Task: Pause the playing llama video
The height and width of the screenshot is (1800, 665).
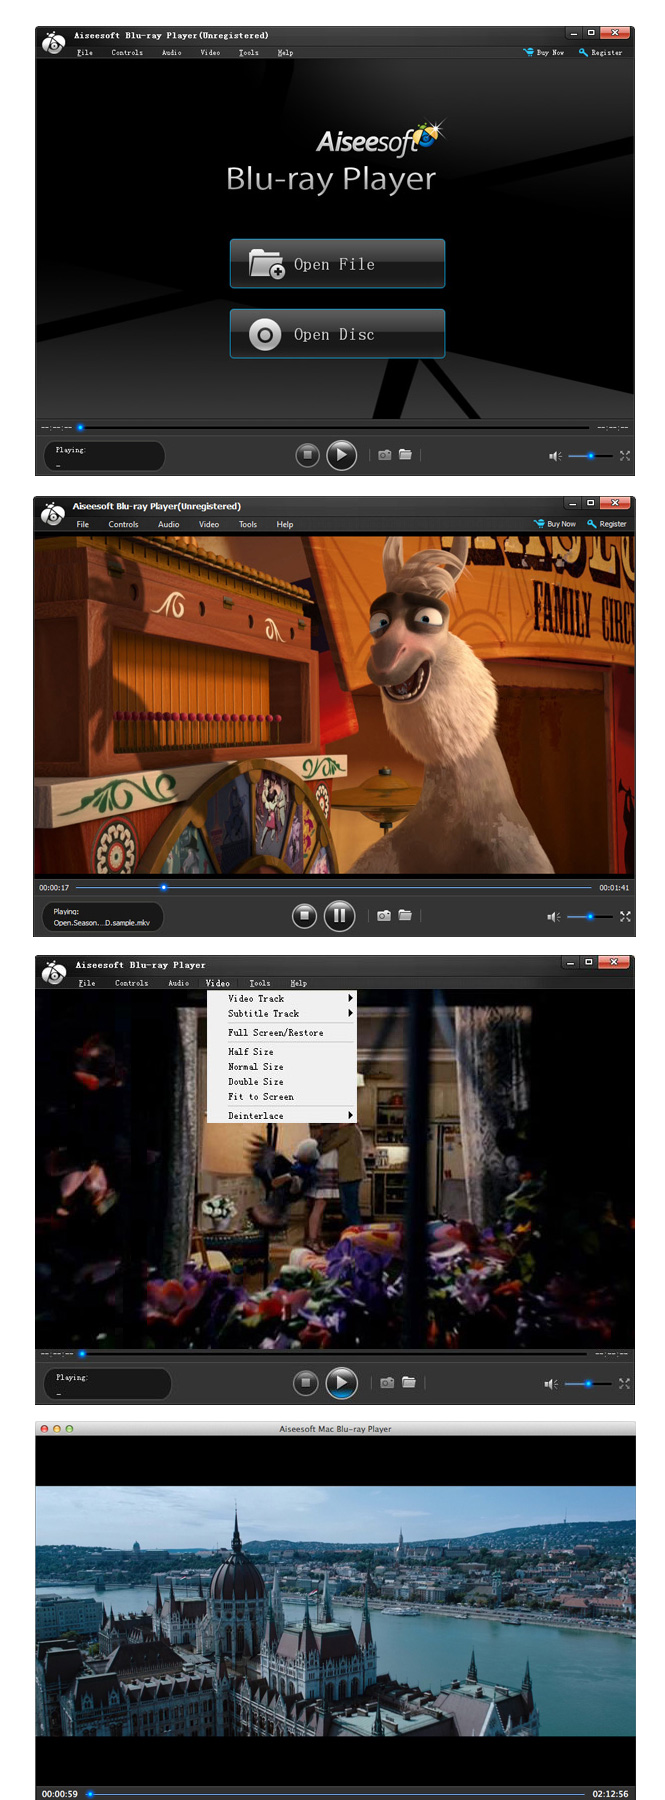Action: [339, 915]
